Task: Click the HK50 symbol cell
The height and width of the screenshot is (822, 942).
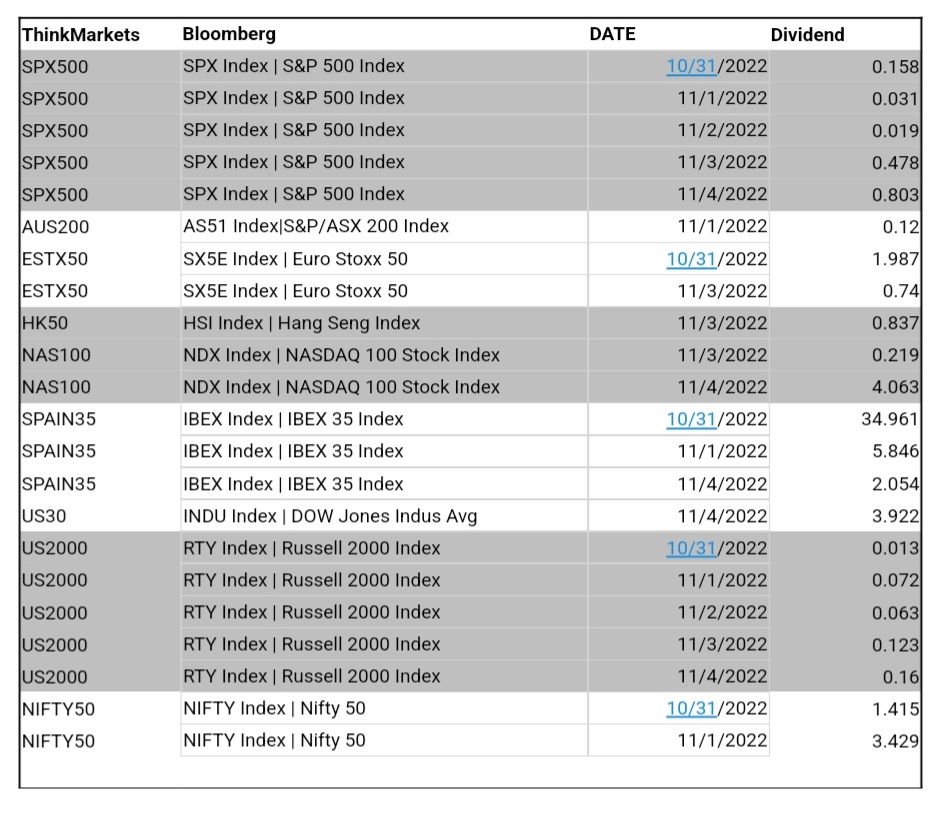Action: coord(44,323)
